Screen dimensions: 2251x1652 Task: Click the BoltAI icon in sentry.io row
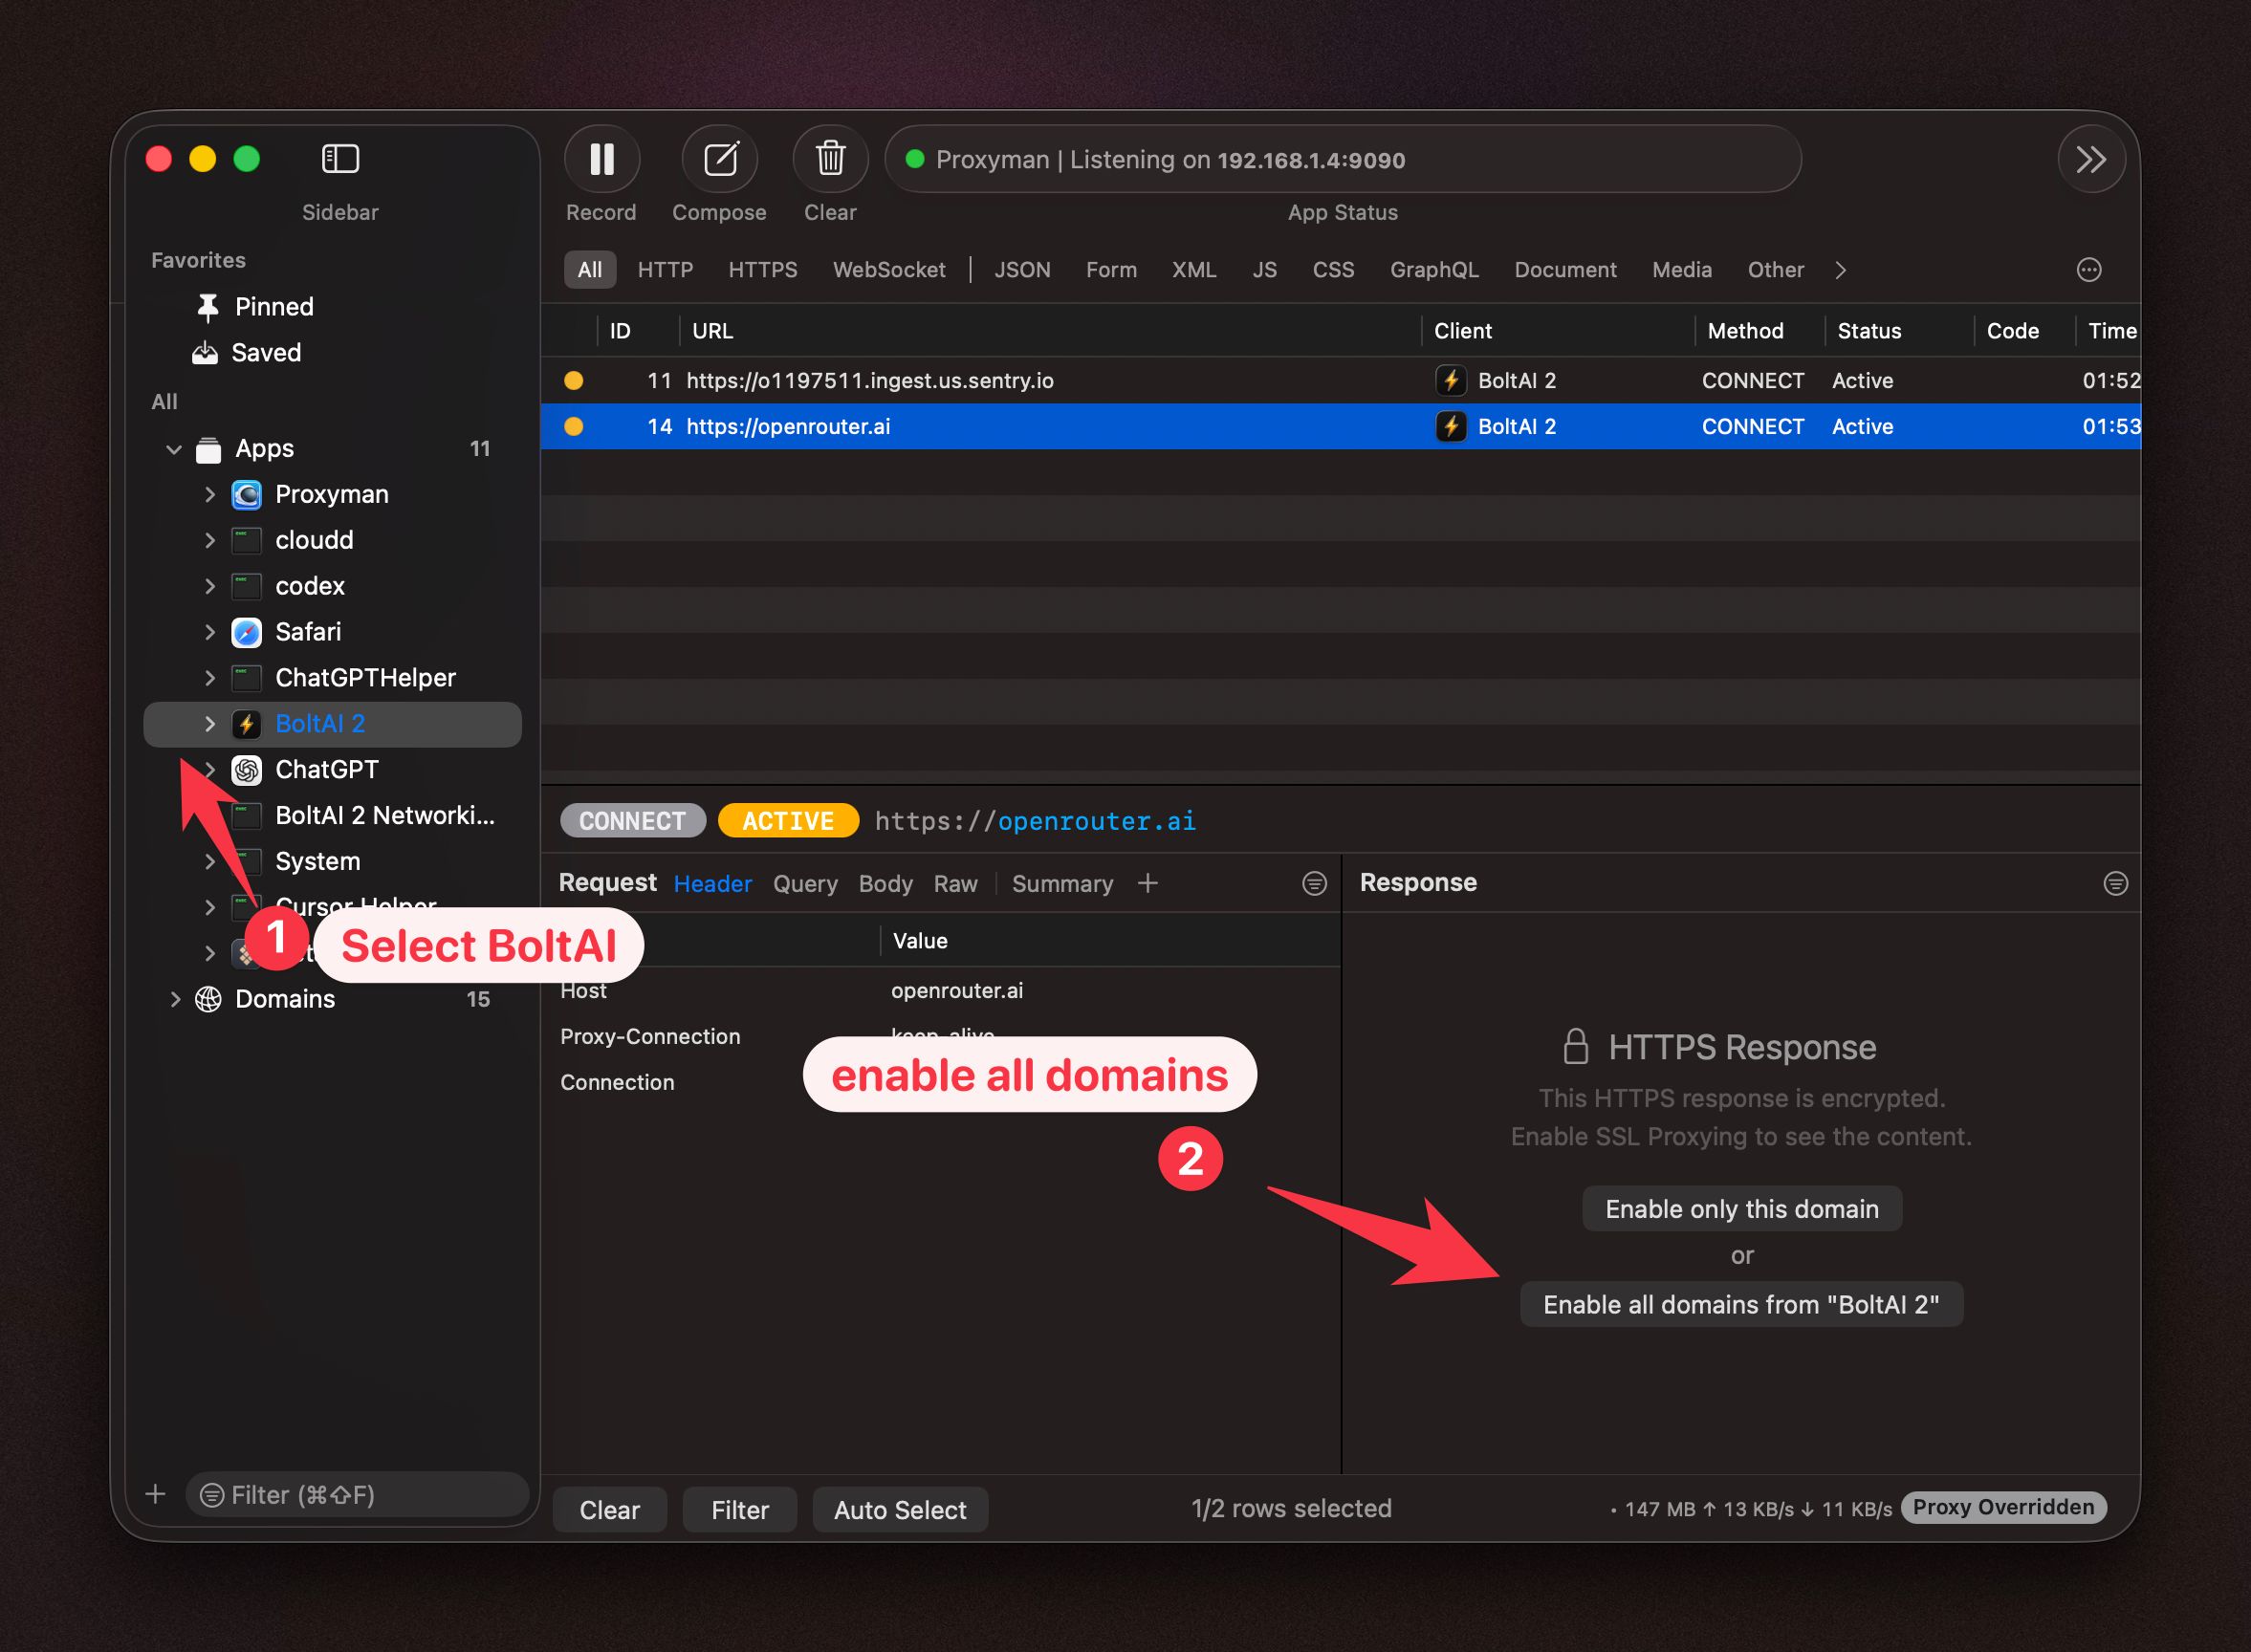tap(1451, 381)
